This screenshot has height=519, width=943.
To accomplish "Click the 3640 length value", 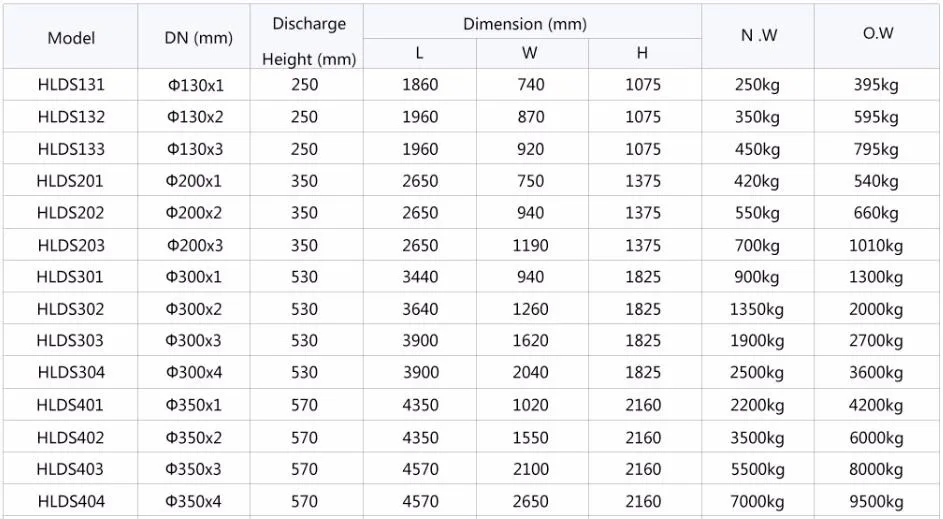I will coord(420,309).
